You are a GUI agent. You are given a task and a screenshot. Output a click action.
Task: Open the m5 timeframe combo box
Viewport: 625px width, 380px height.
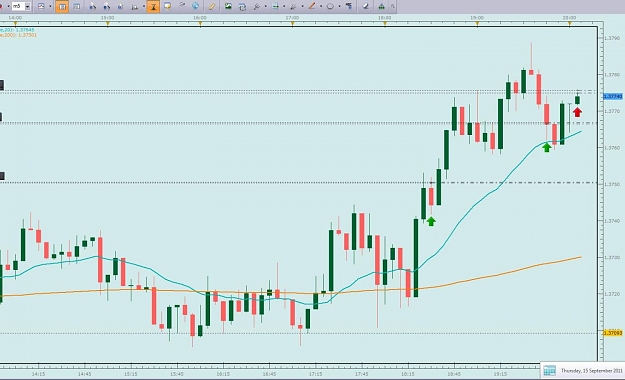[21, 6]
